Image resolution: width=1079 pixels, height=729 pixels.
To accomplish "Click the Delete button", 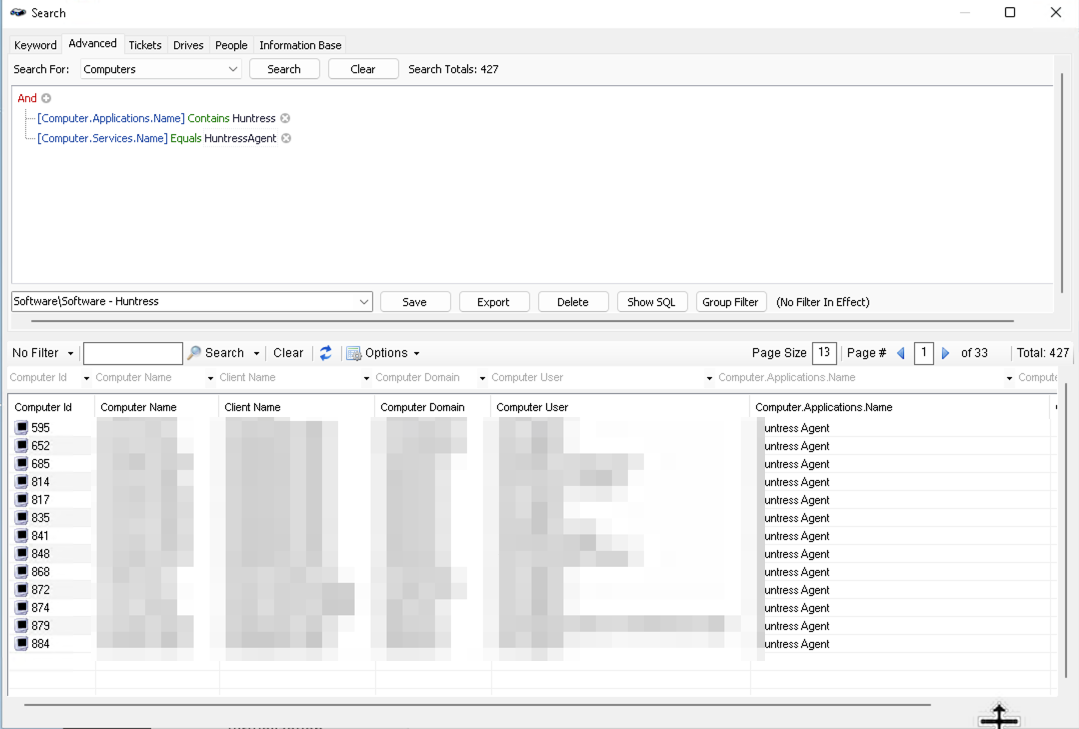I will pos(573,302).
